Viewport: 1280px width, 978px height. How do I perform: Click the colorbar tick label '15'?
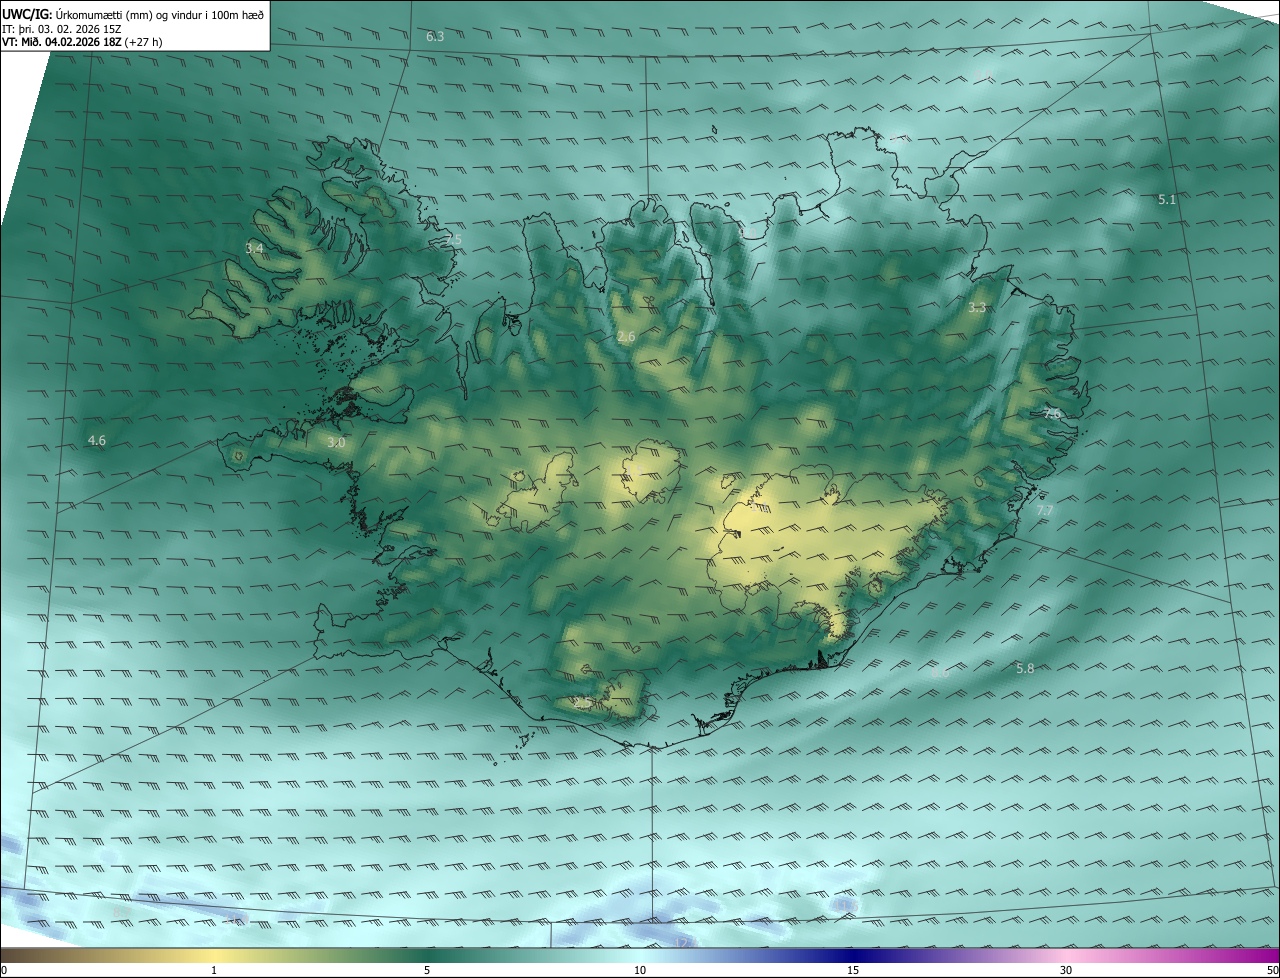[x=853, y=970]
